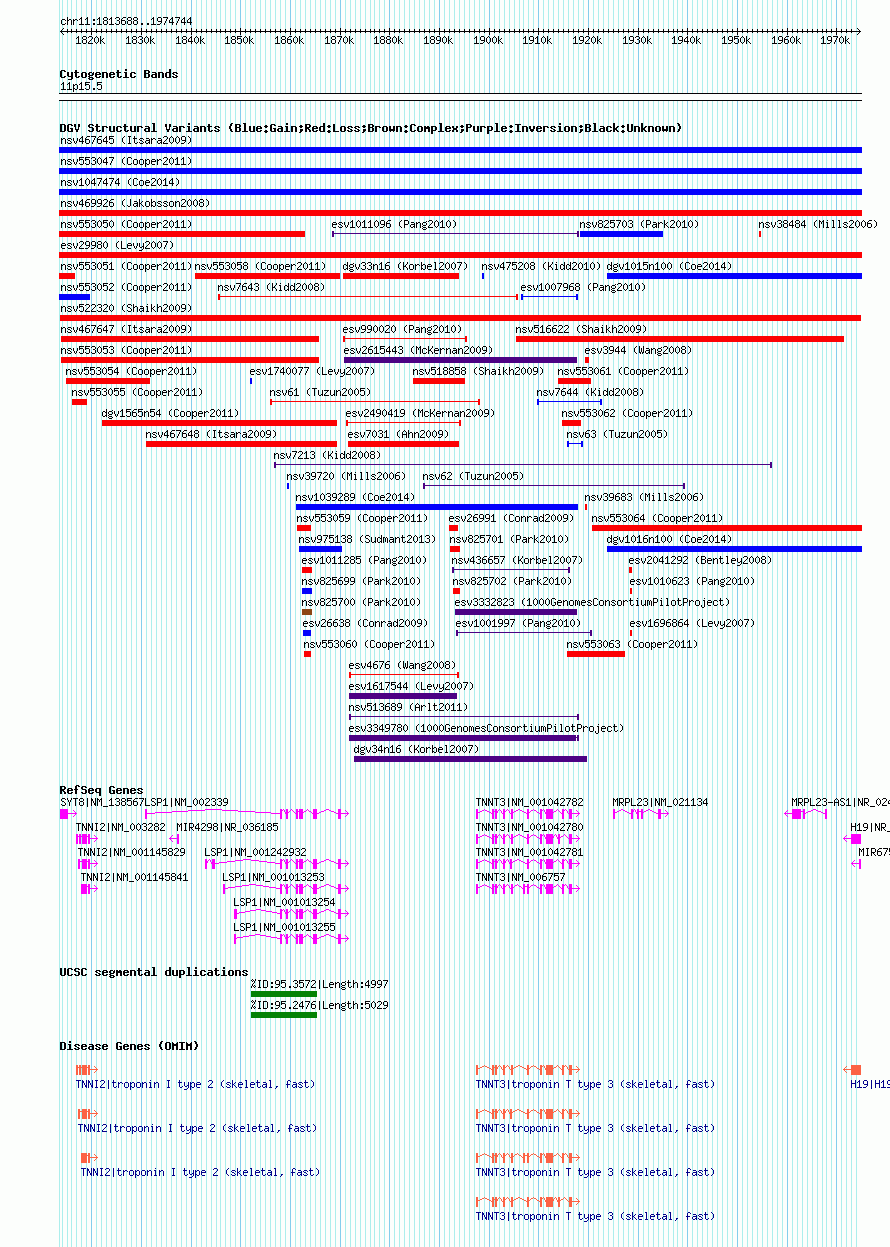Select transcript LSP1|NM_001013255
The image size is (890, 1247).
pyautogui.click(x=284, y=927)
